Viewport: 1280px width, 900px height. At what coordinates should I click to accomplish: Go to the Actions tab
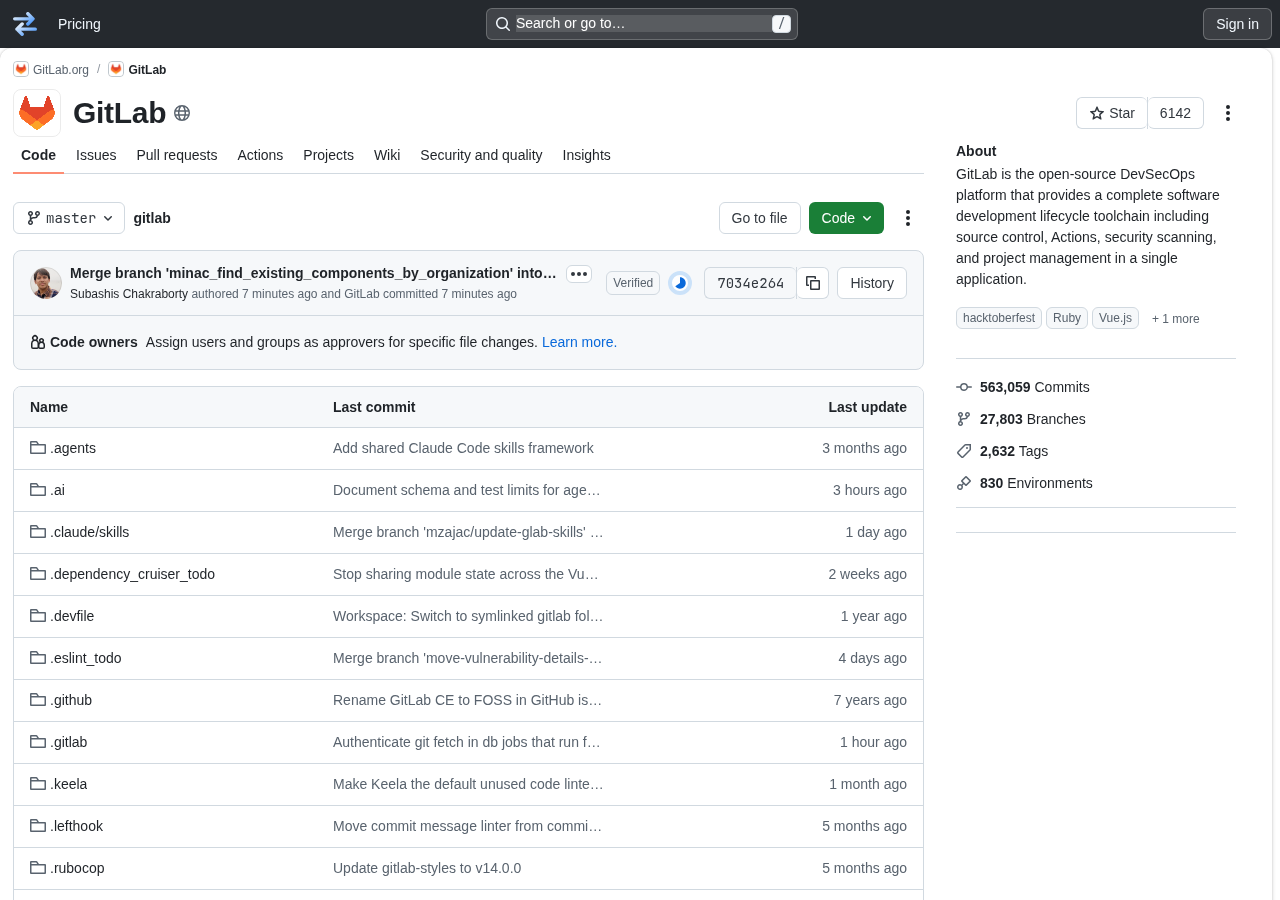click(x=260, y=155)
